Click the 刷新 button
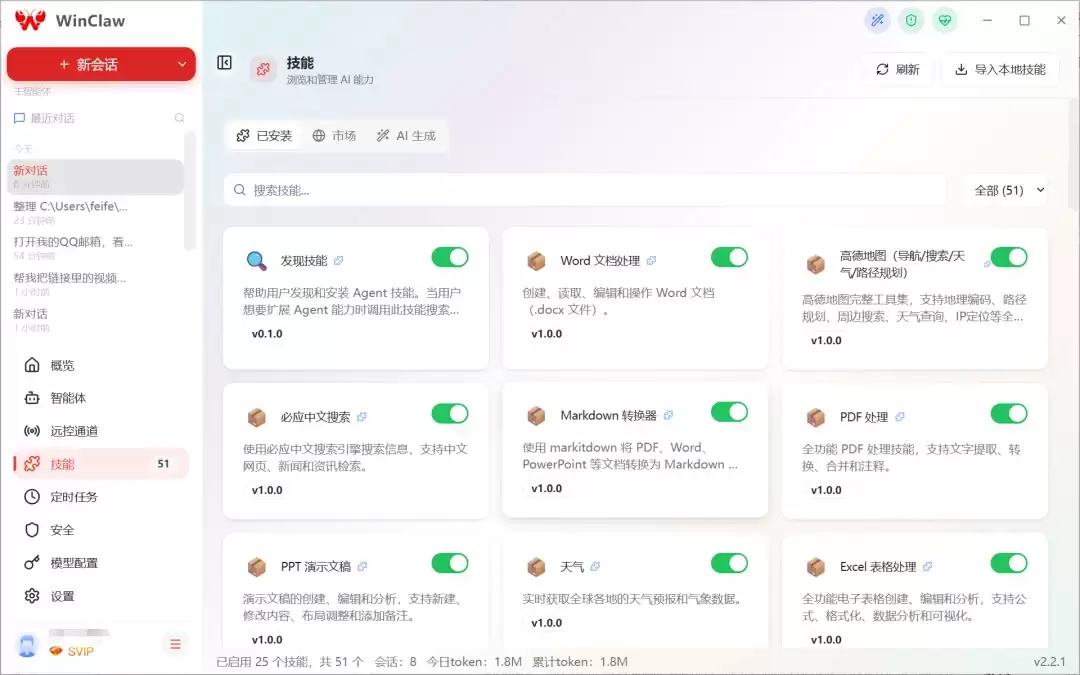Image resolution: width=1080 pixels, height=675 pixels. click(x=897, y=70)
